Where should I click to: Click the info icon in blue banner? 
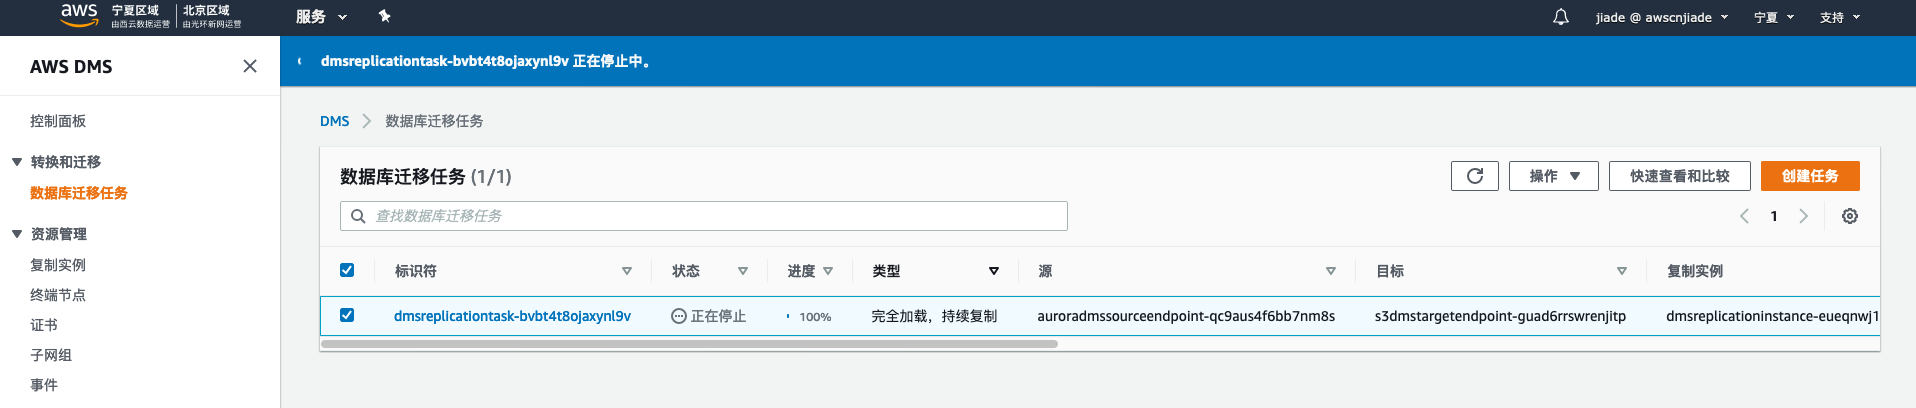(300, 61)
